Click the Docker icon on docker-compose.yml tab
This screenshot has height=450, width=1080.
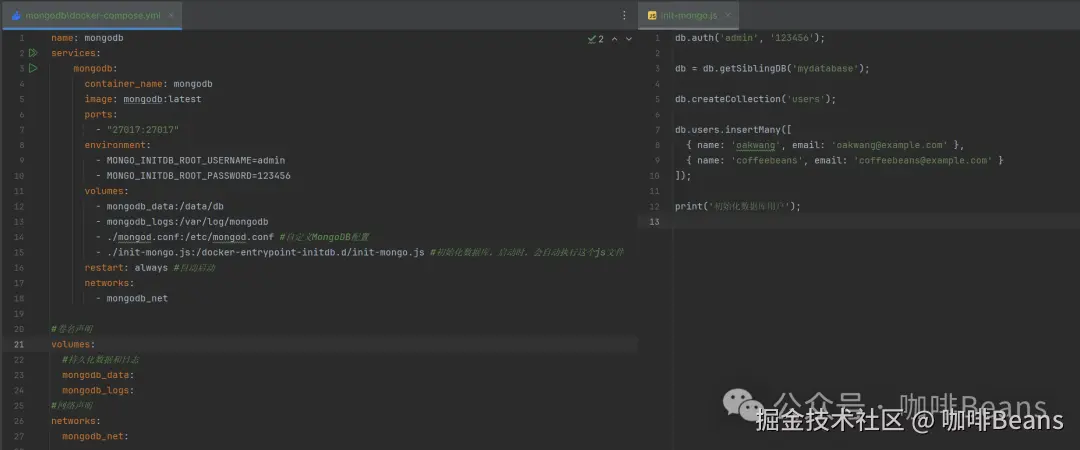pyautogui.click(x=16, y=15)
